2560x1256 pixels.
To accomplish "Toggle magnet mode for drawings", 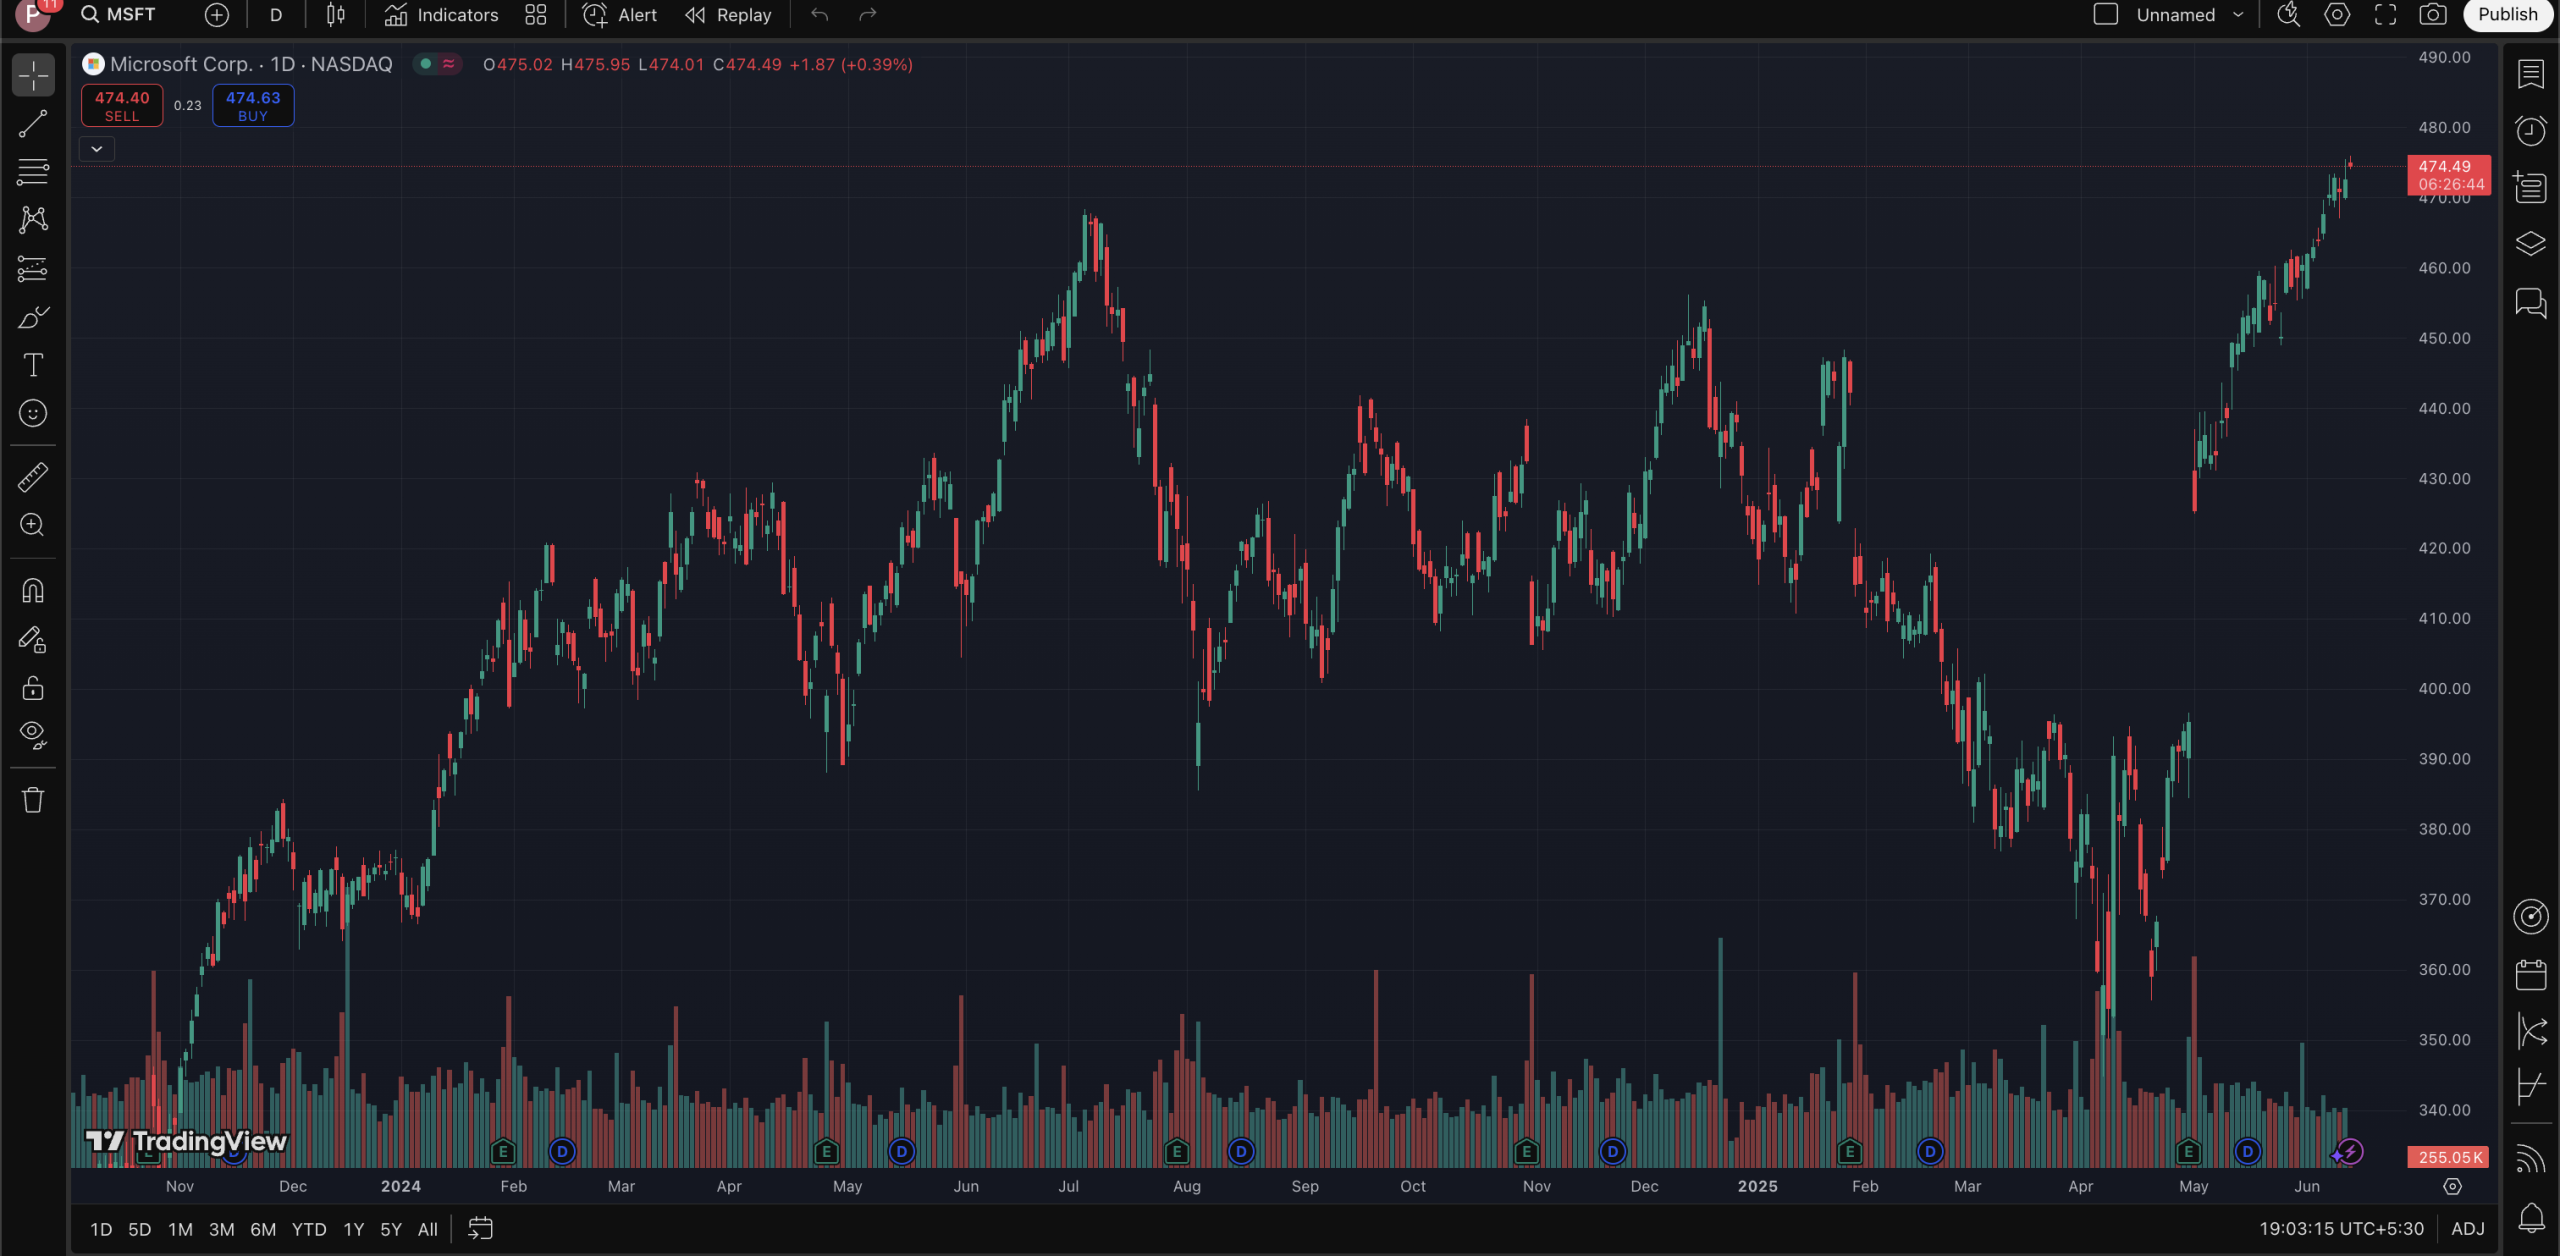I will [33, 591].
